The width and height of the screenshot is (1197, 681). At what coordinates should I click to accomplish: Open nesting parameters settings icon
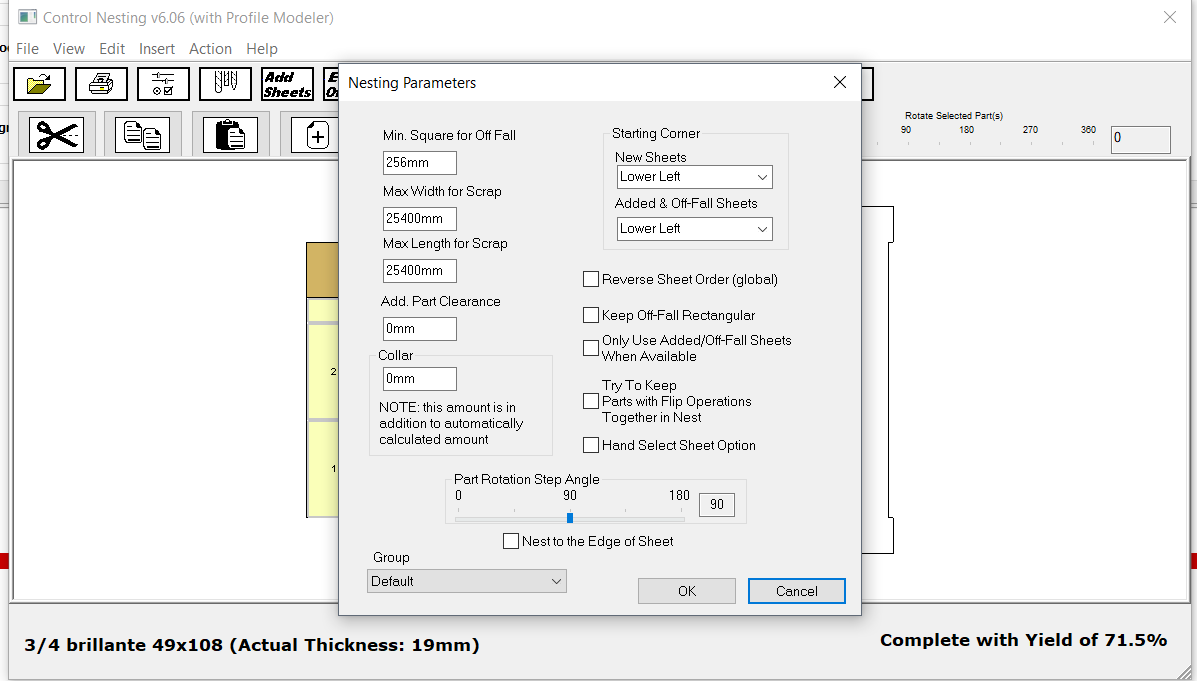(163, 83)
